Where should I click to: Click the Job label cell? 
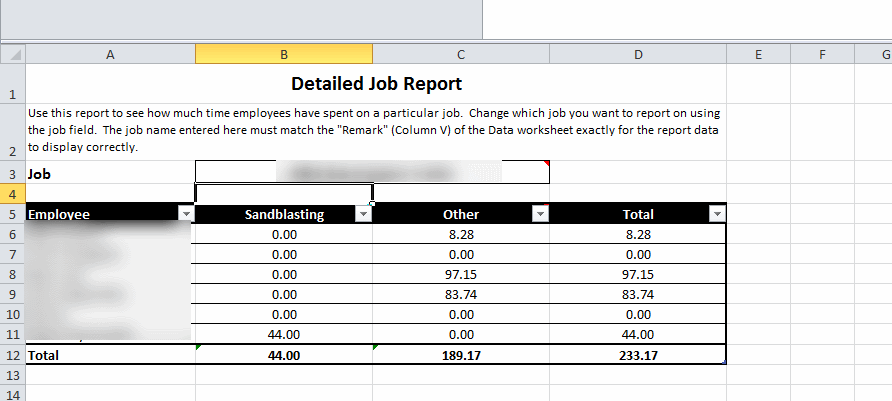(110, 172)
